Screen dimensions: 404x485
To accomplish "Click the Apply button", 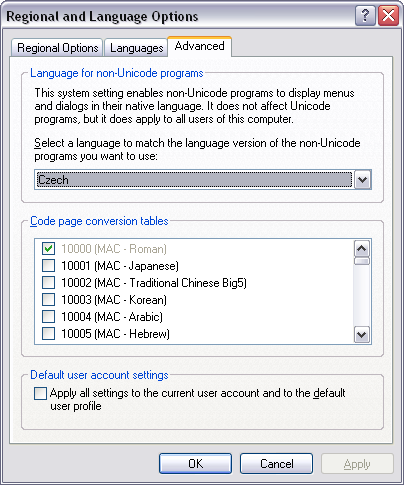I will 357,464.
